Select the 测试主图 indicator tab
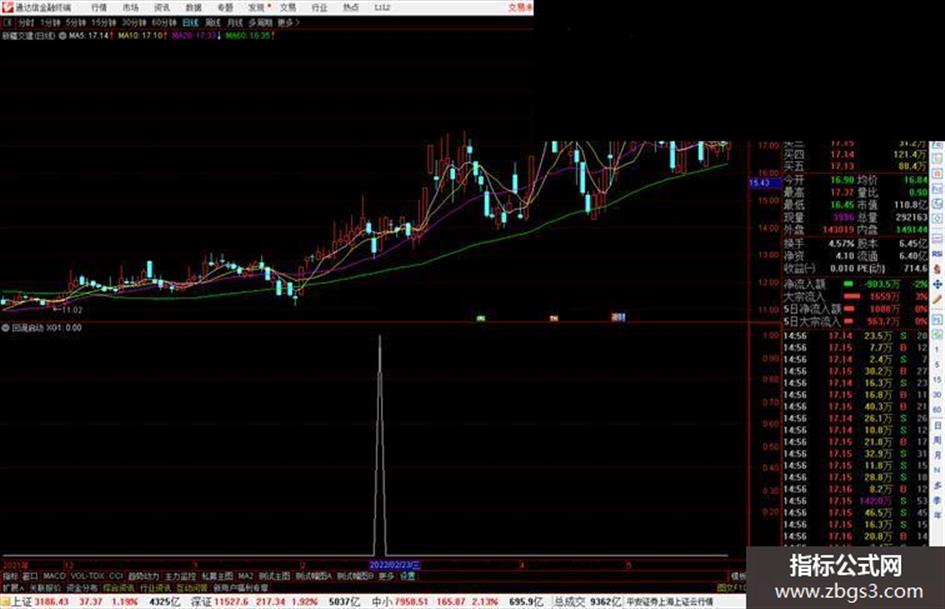The height and width of the screenshot is (609, 945). pos(275,576)
